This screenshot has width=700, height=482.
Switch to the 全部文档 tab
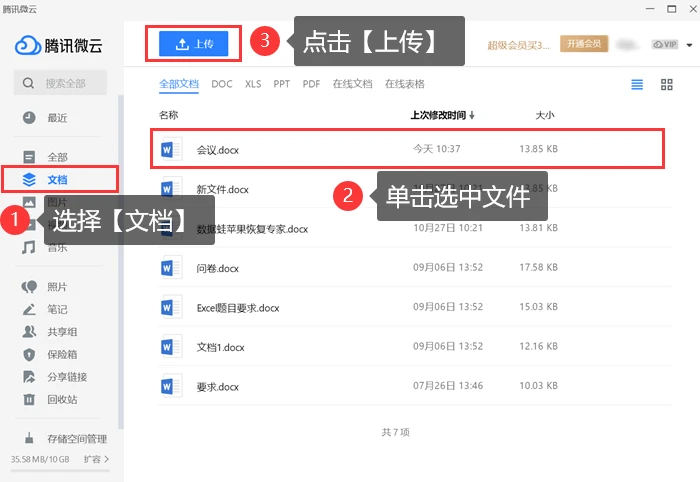pyautogui.click(x=179, y=84)
